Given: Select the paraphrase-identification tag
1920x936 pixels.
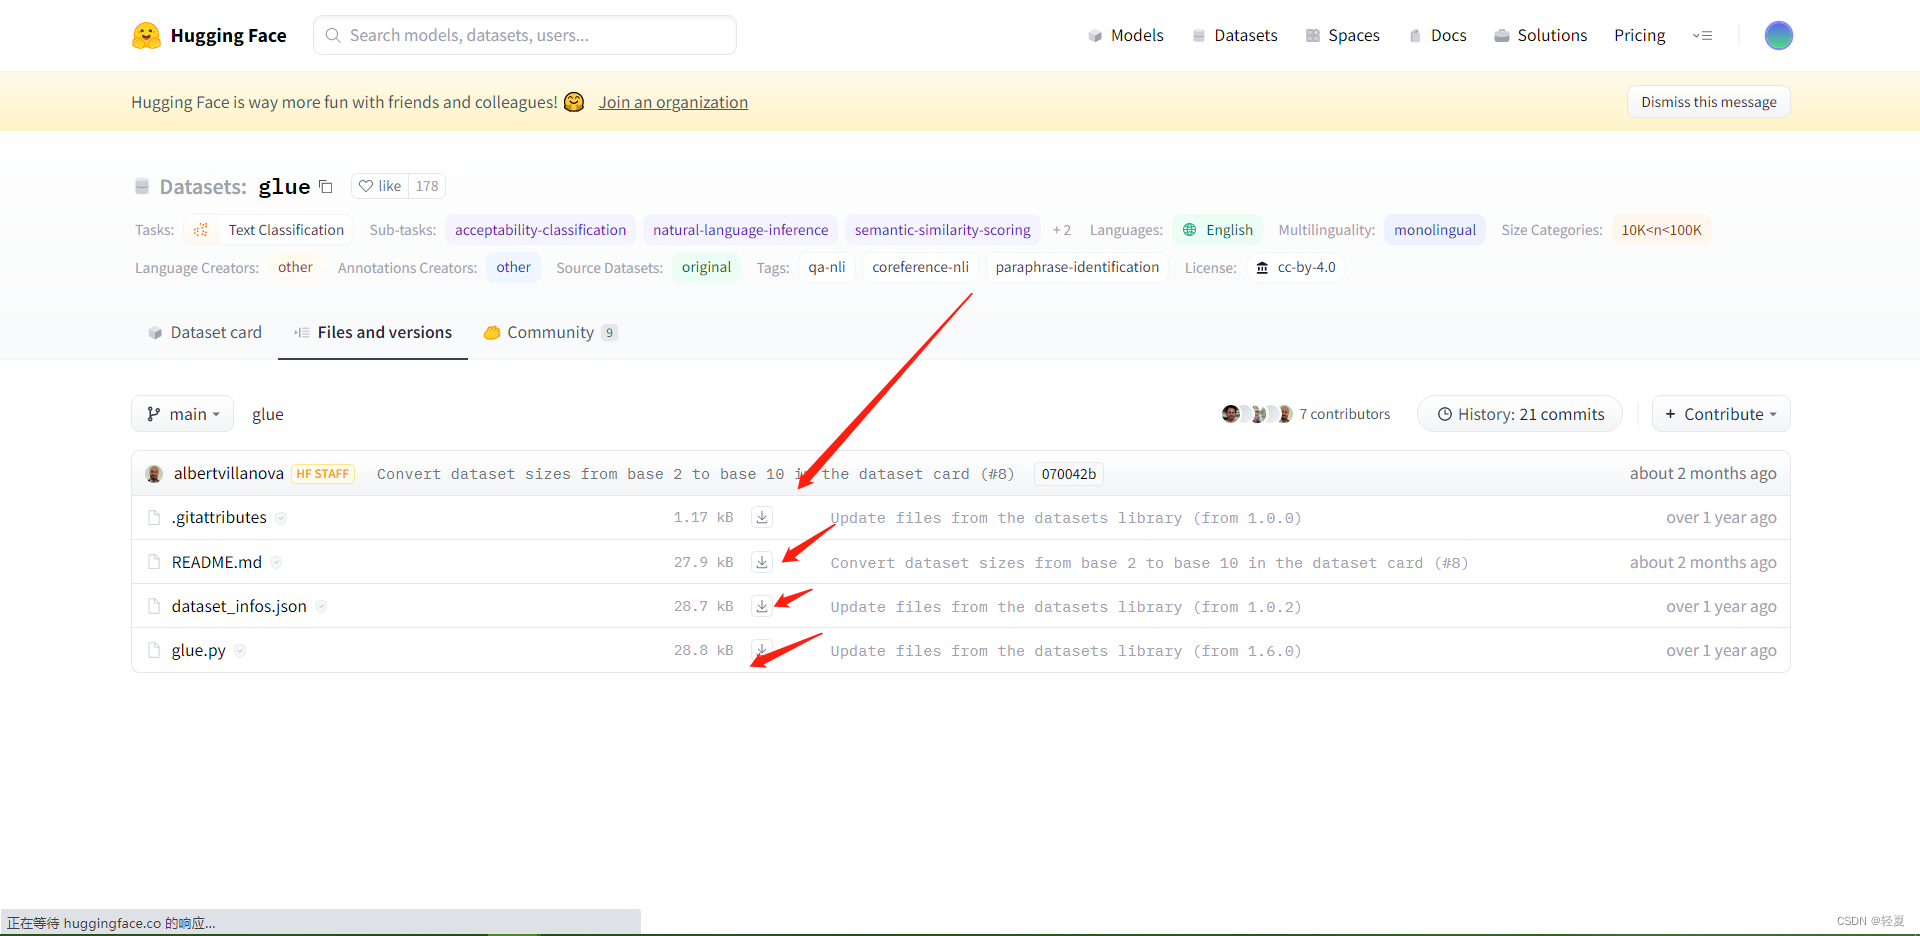Looking at the screenshot, I should click(1077, 267).
